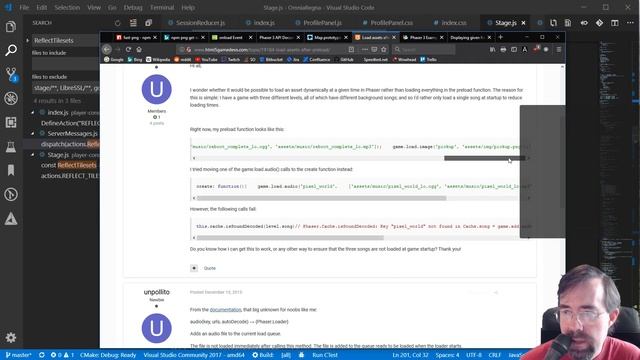Viewport: 640px width, 360px height.
Task: Collapse the Stage.js search result group
Action: (33, 155)
